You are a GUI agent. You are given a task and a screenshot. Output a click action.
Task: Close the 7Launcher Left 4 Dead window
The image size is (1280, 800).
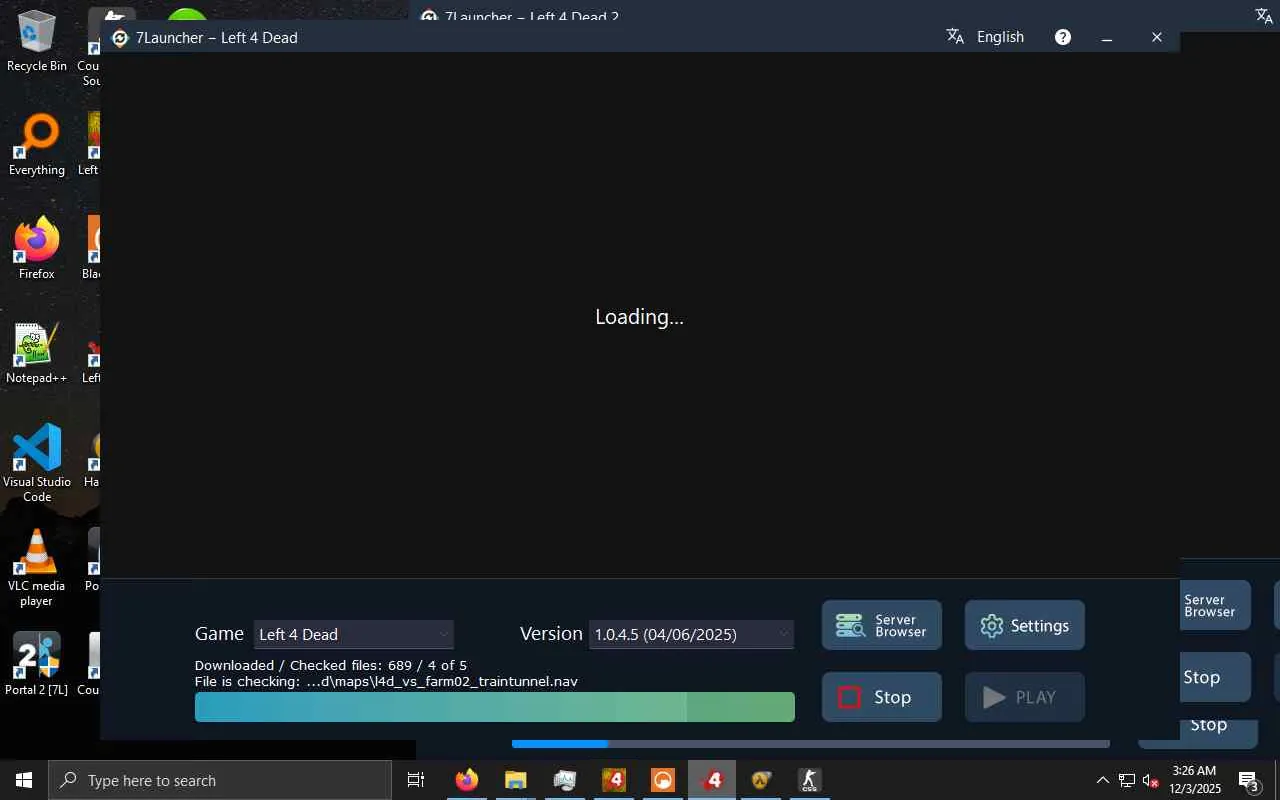[1157, 37]
